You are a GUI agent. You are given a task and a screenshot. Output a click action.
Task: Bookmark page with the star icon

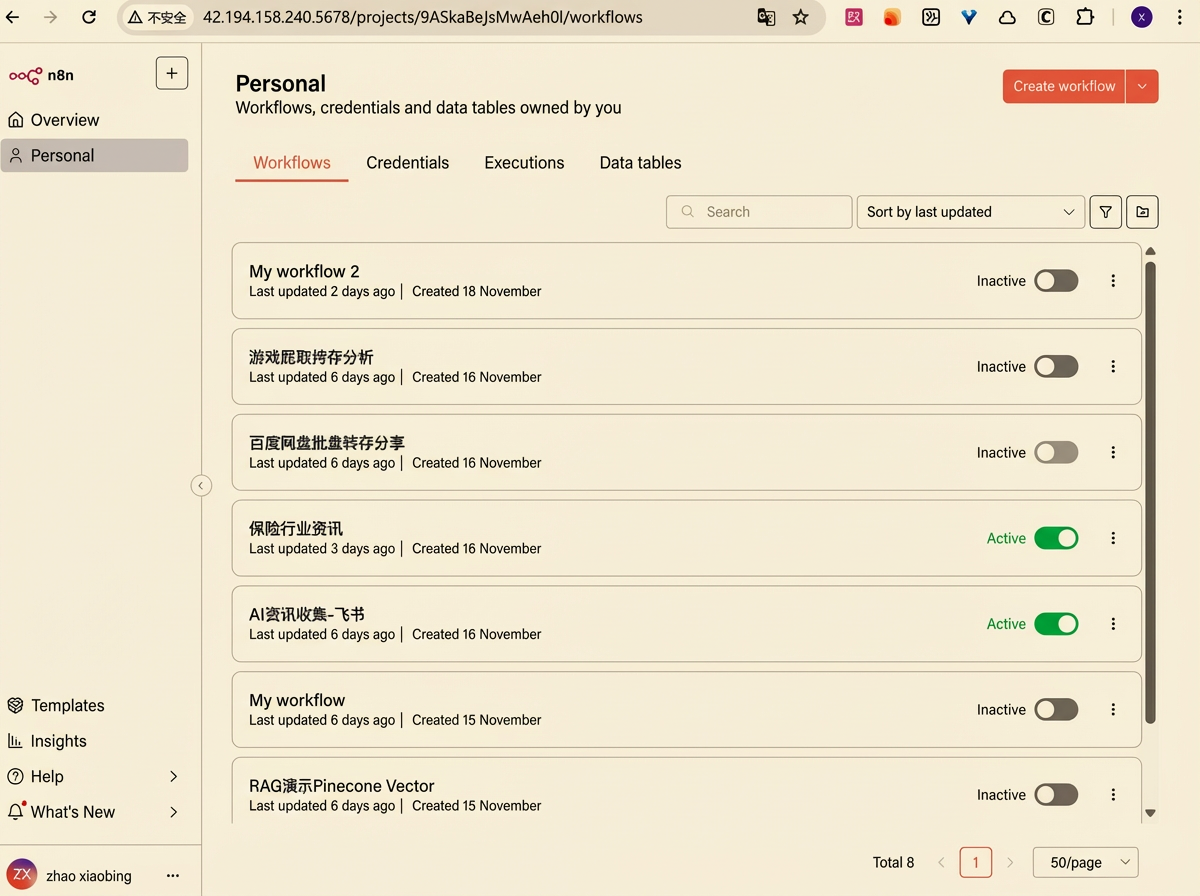(800, 17)
